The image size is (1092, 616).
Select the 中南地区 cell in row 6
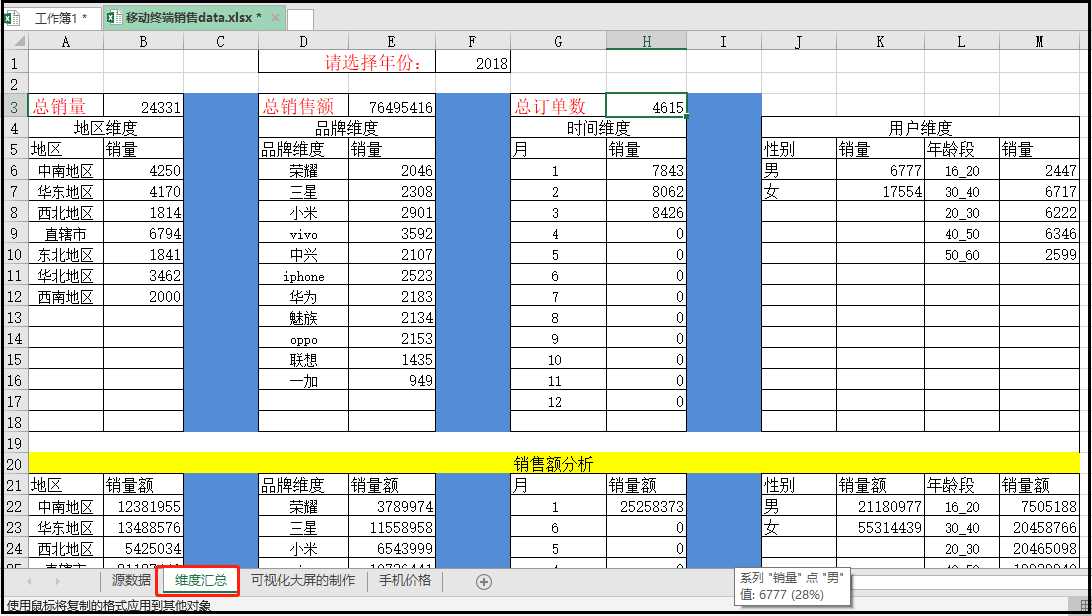pos(66,171)
